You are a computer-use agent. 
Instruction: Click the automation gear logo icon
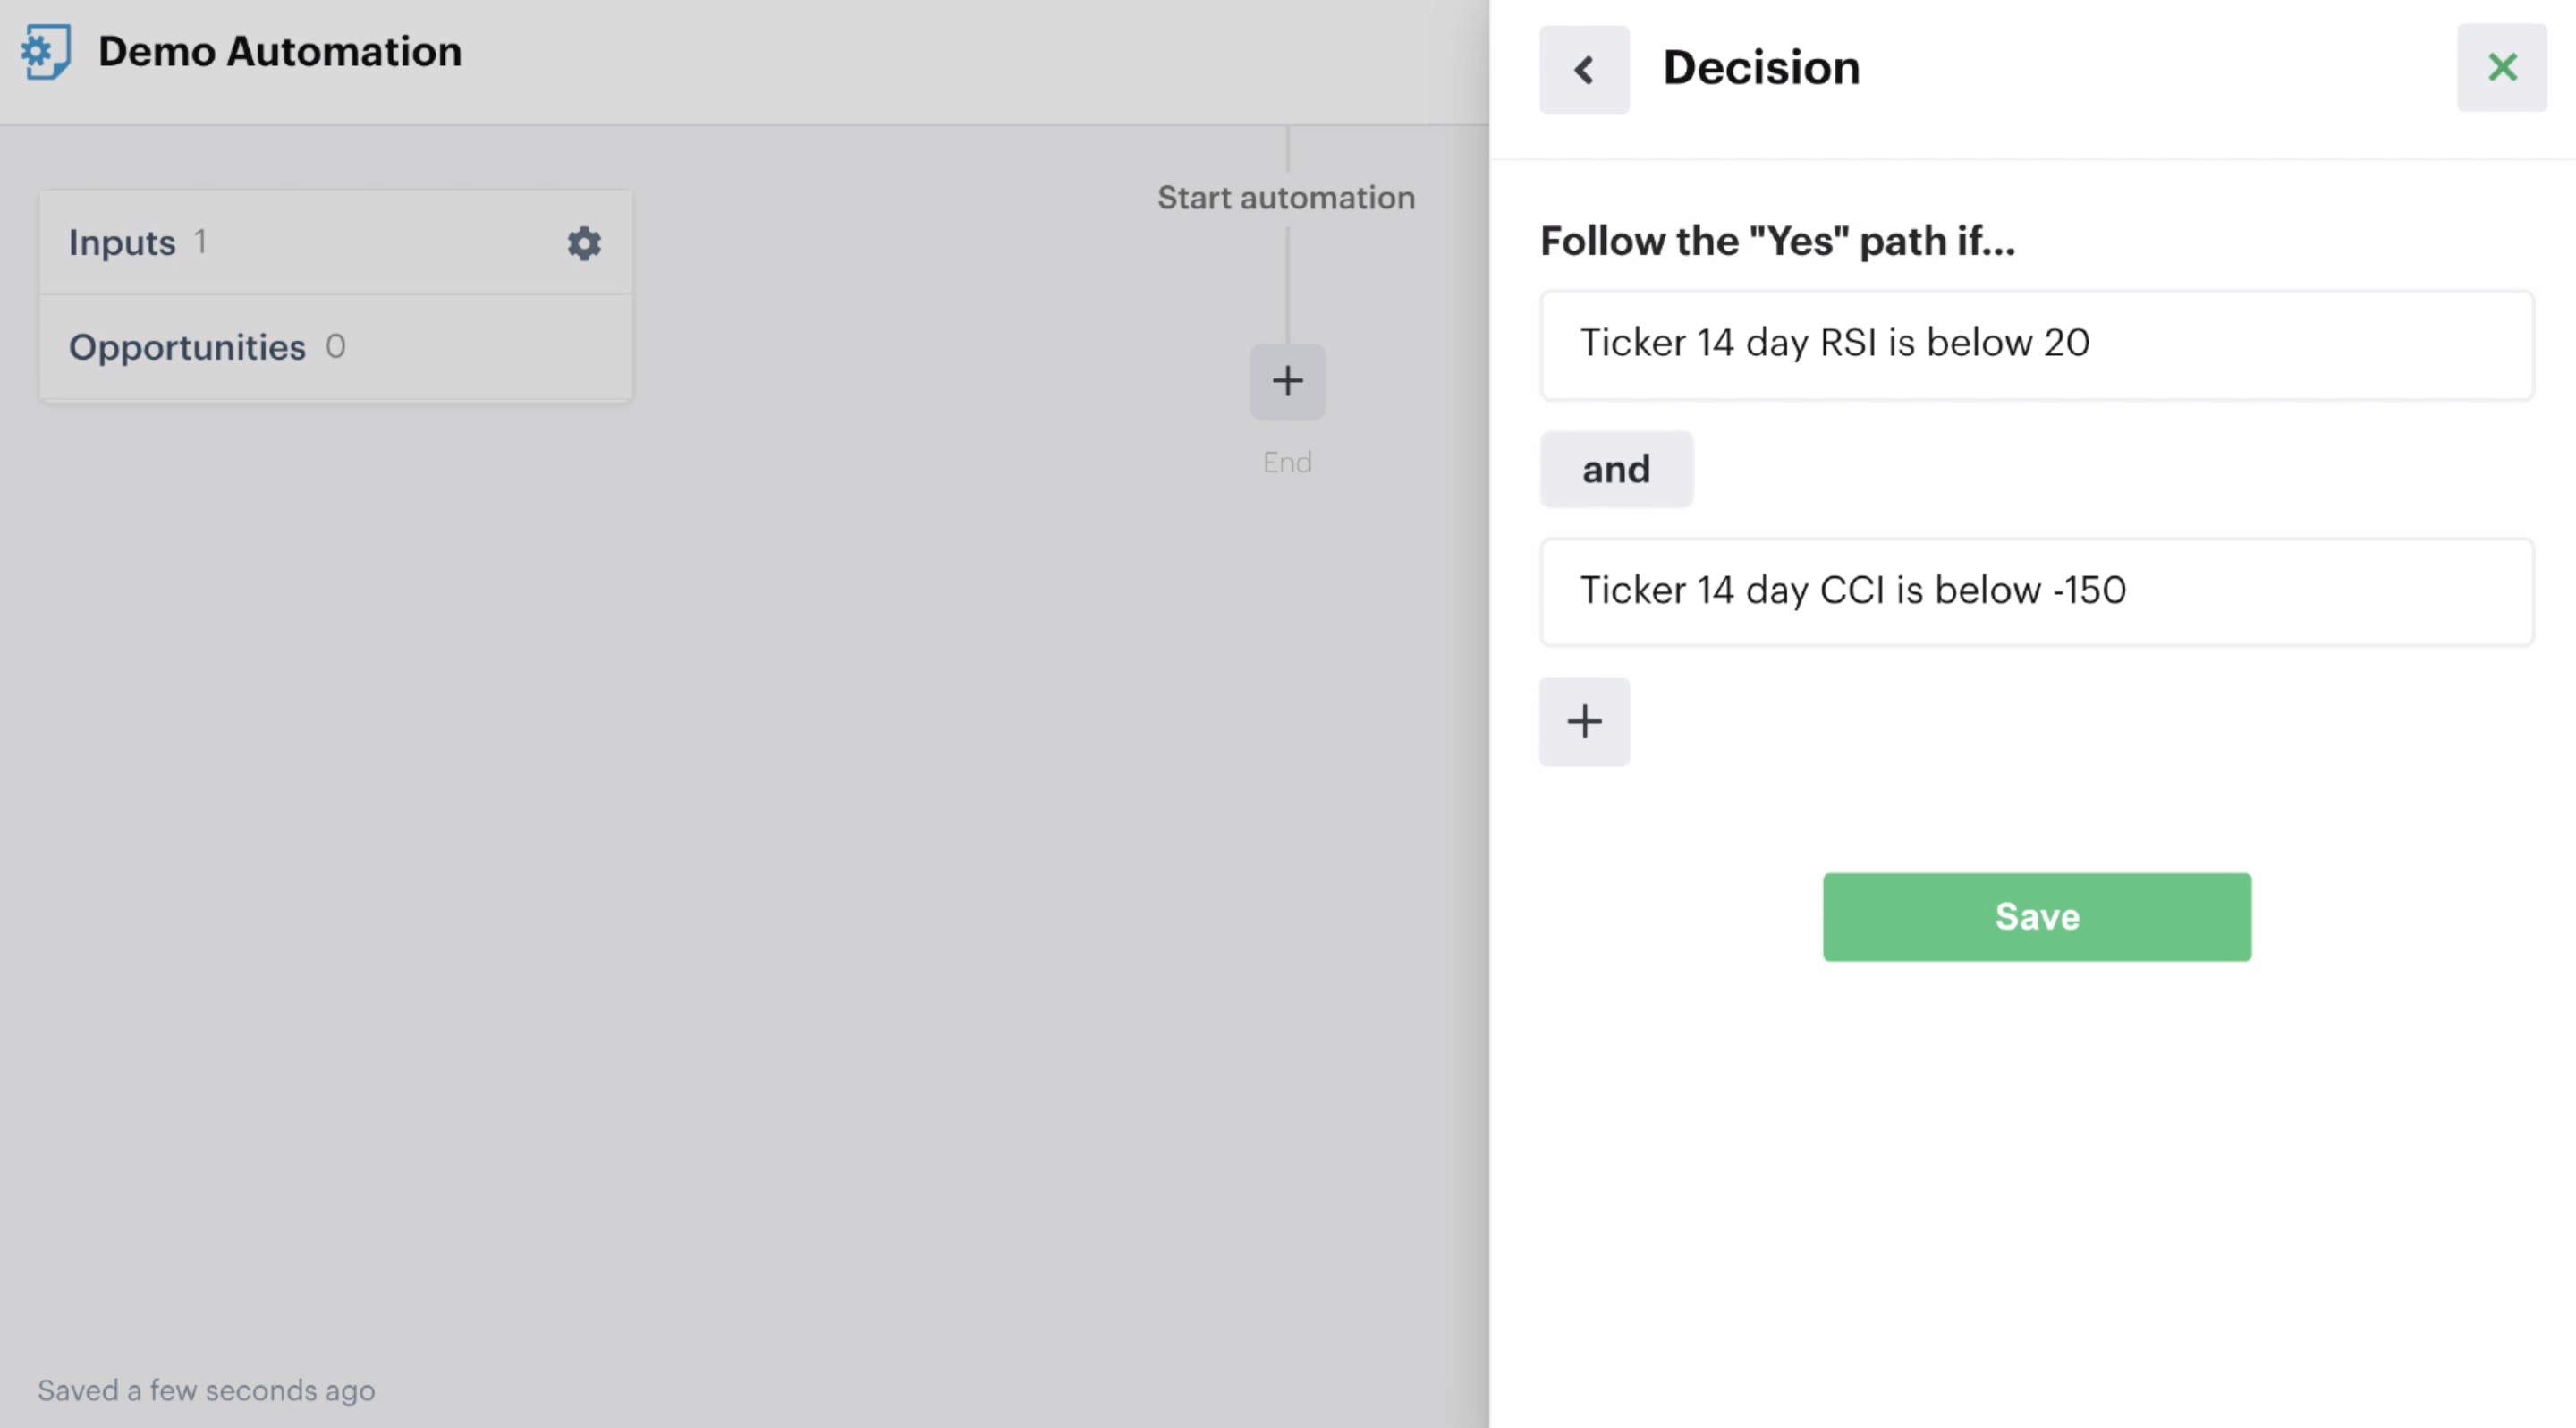pos(46,52)
